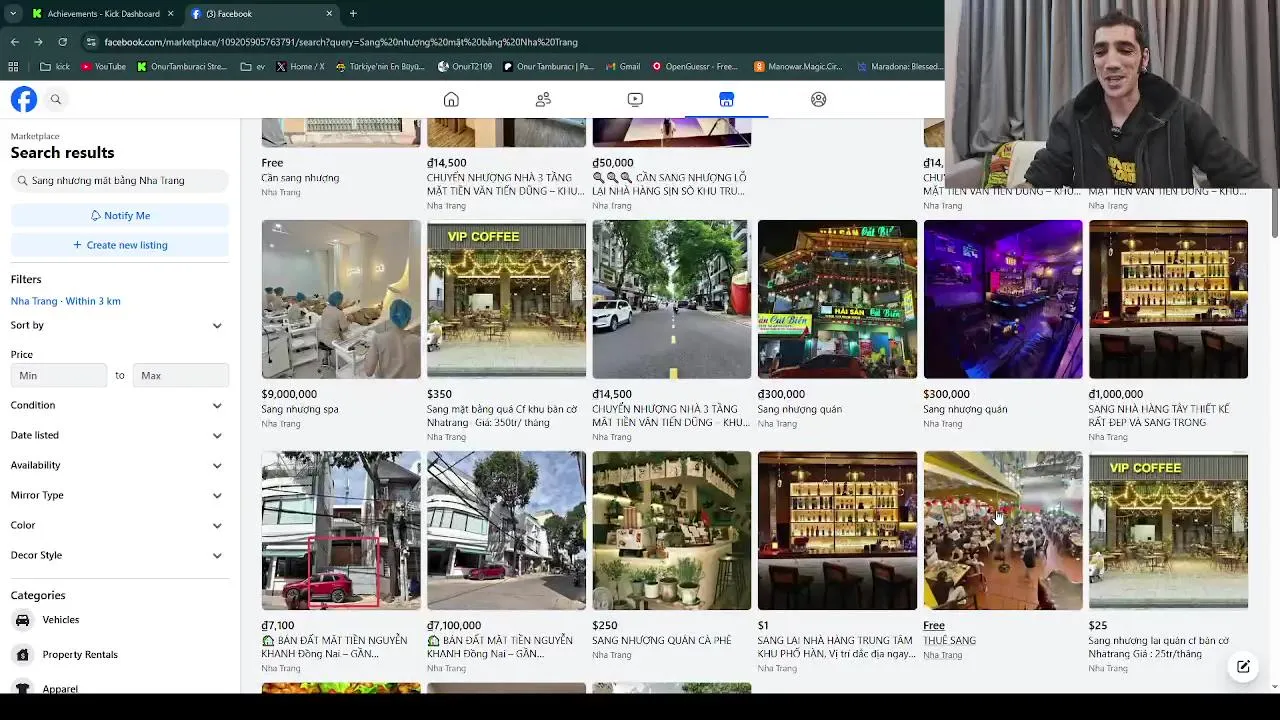
Task: Open the Property Rentals category link
Action: tap(80, 654)
